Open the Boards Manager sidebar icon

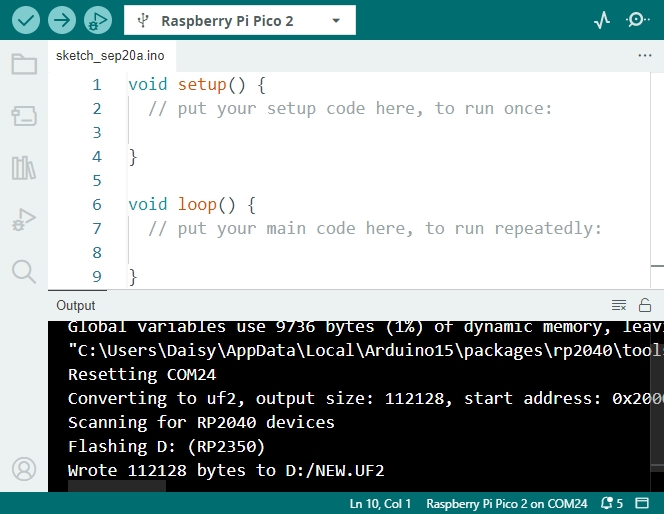[x=24, y=116]
